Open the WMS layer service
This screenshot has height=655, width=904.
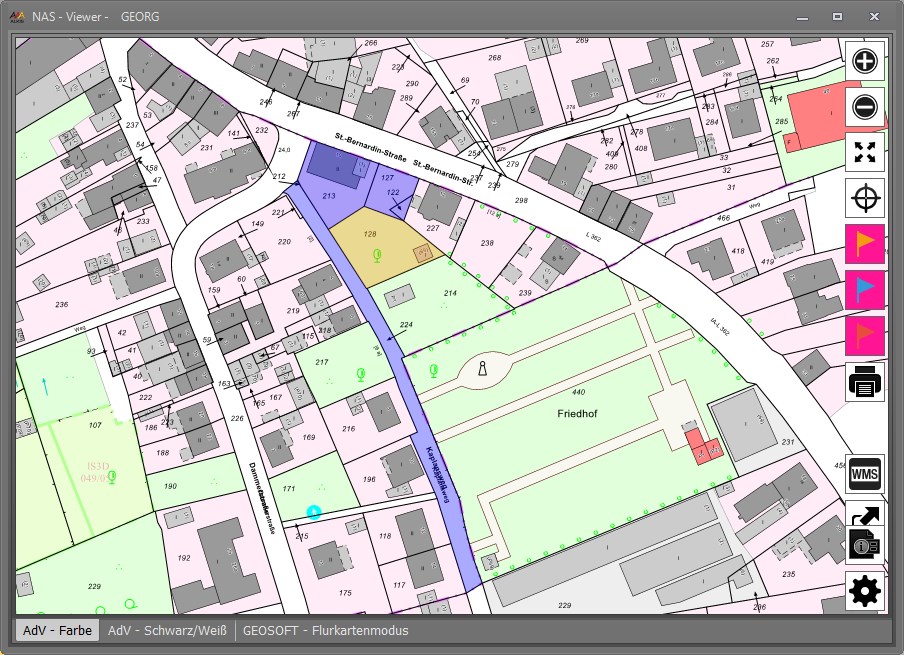pos(865,473)
